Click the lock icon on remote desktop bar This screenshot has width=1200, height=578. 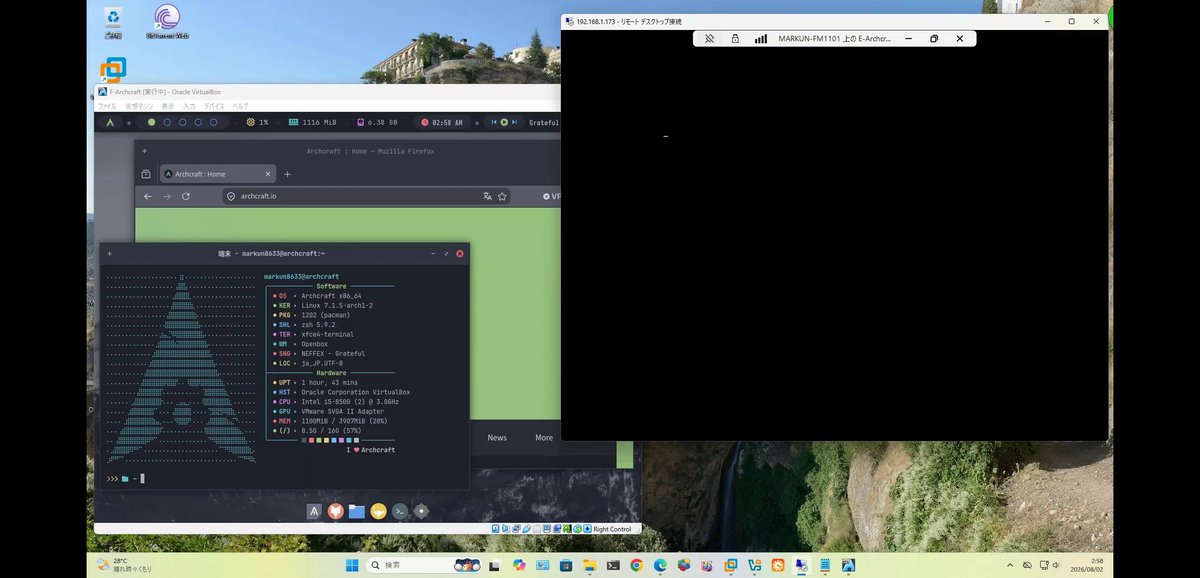click(x=735, y=39)
